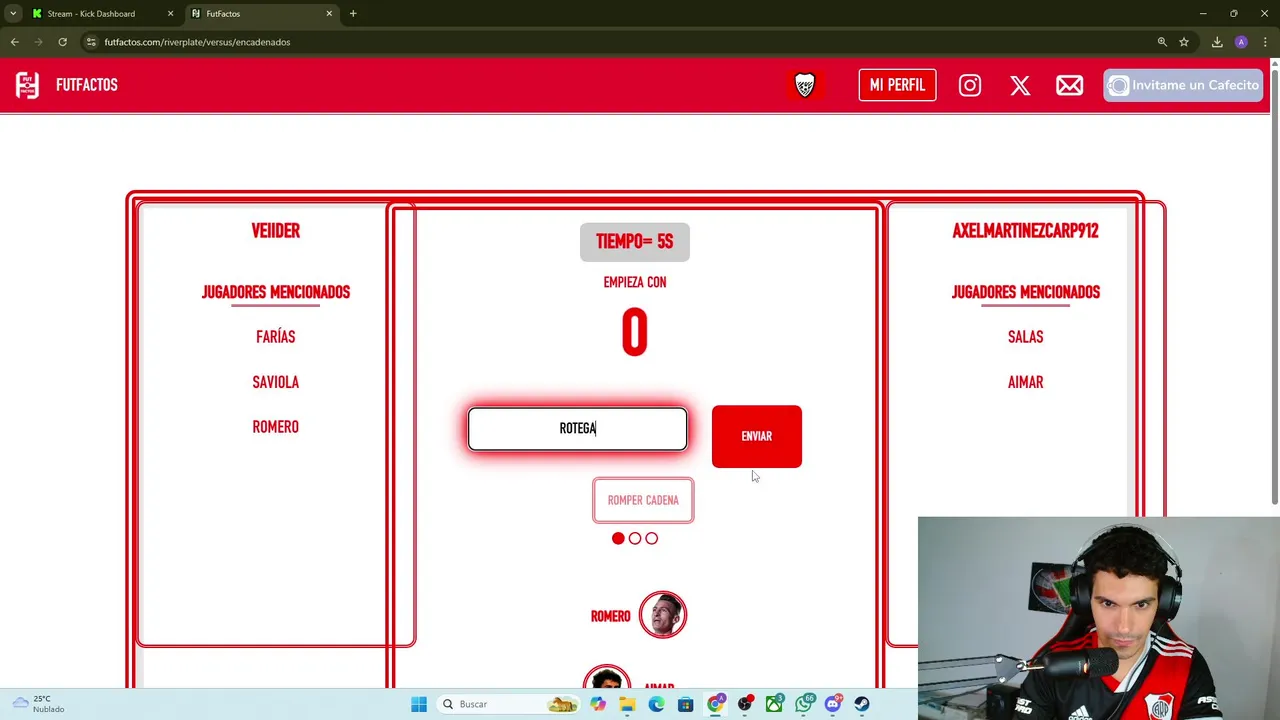
Task: Click the browser back arrow
Action: 14,42
